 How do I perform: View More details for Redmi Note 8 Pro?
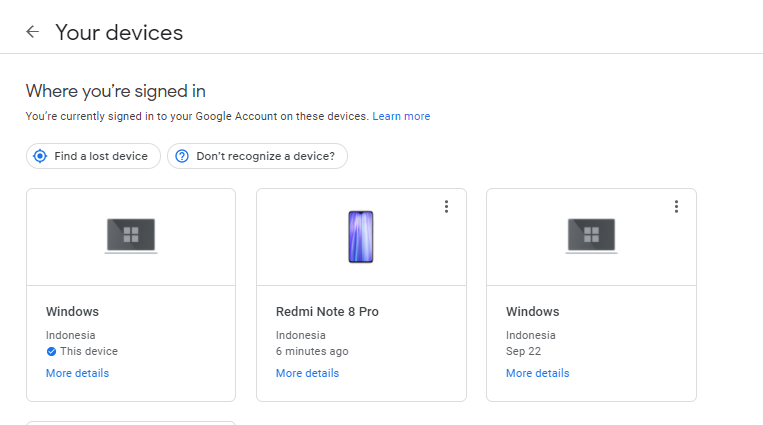(307, 374)
